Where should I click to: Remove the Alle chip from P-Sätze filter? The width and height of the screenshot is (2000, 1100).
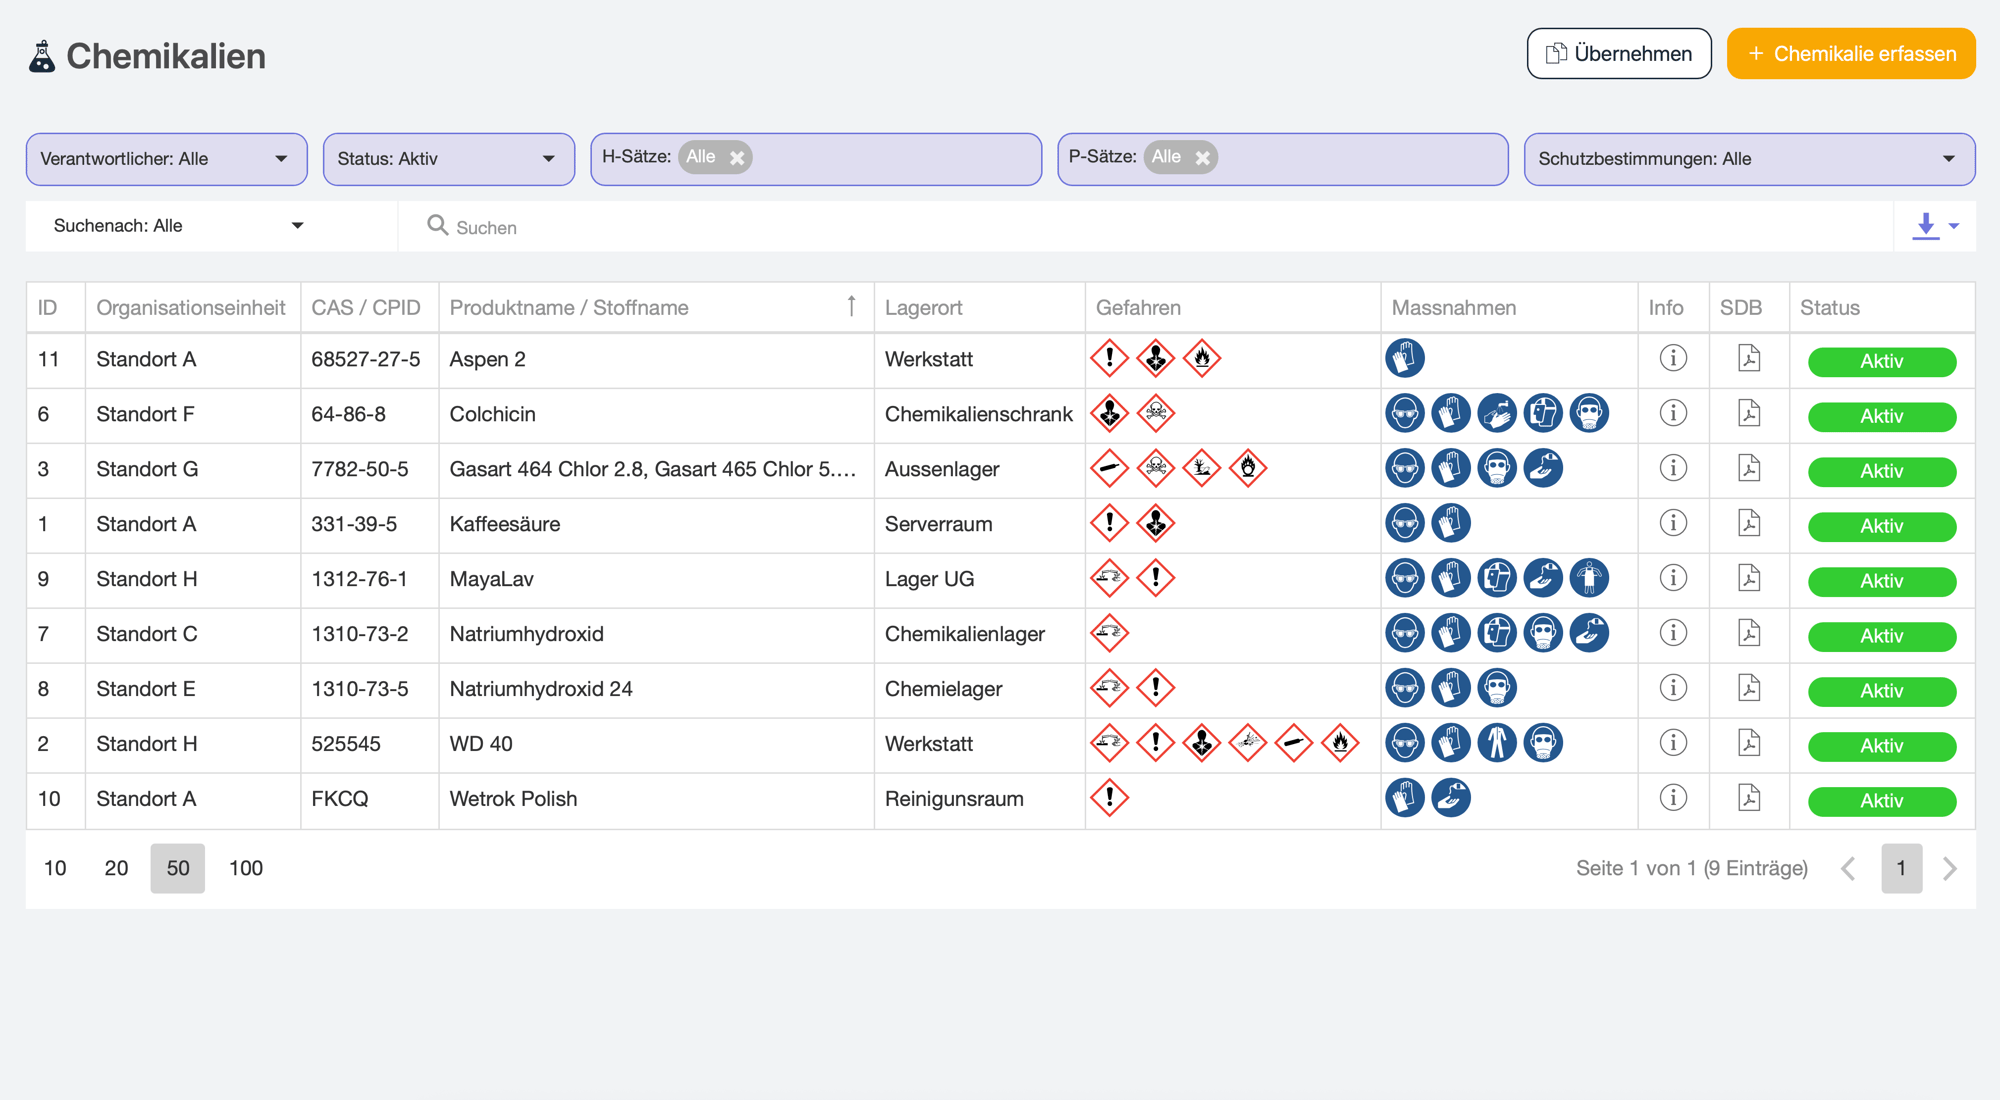coord(1203,157)
